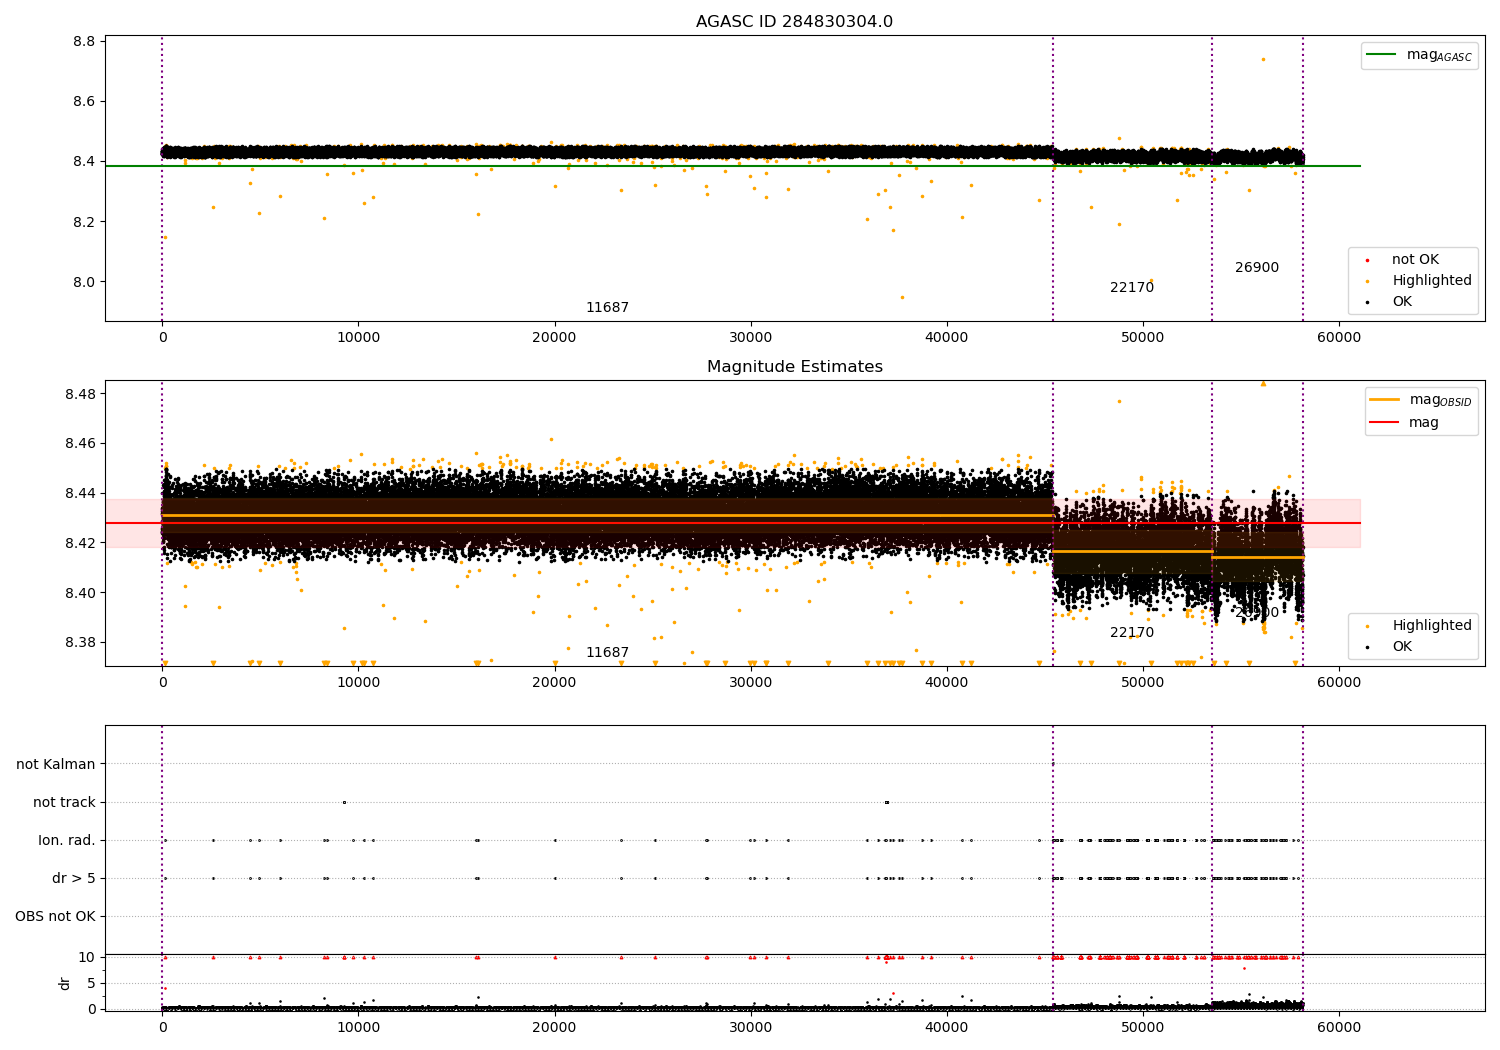Image resolution: width=1500 pixels, height=1050 pixels.
Task: Click the 8.2 y-axis tick label
Action: click(x=84, y=222)
